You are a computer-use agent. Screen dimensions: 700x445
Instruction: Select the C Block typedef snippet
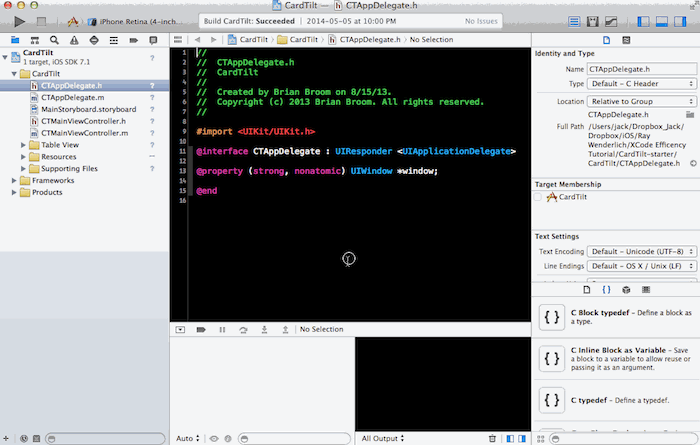pyautogui.click(x=616, y=317)
